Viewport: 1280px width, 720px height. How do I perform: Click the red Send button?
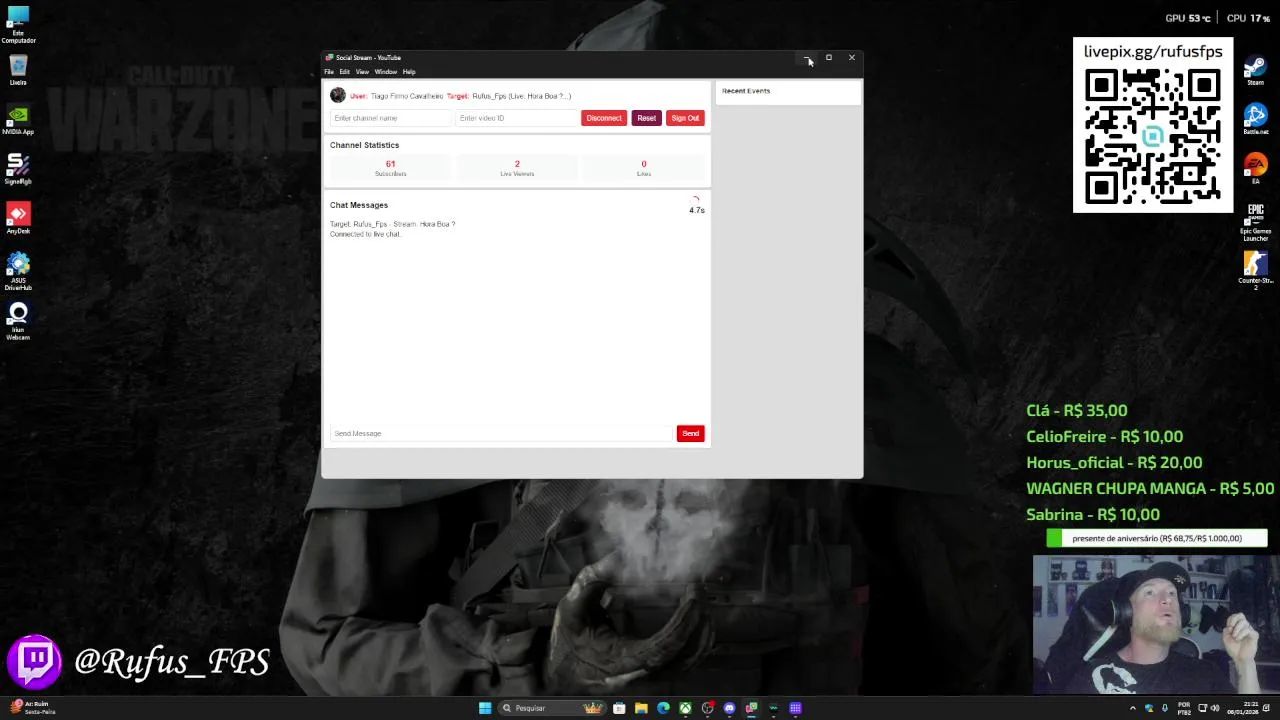[691, 433]
